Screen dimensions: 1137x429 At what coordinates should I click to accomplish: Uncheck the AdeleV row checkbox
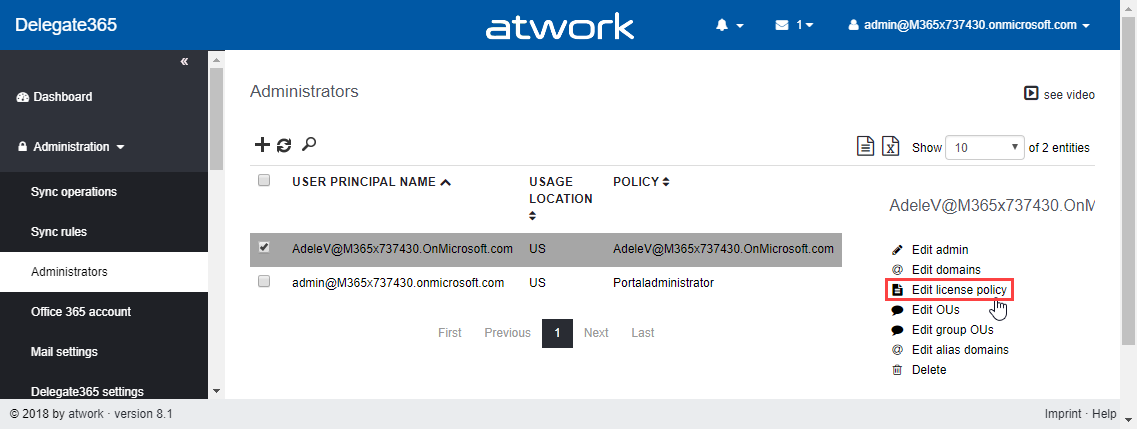264,247
